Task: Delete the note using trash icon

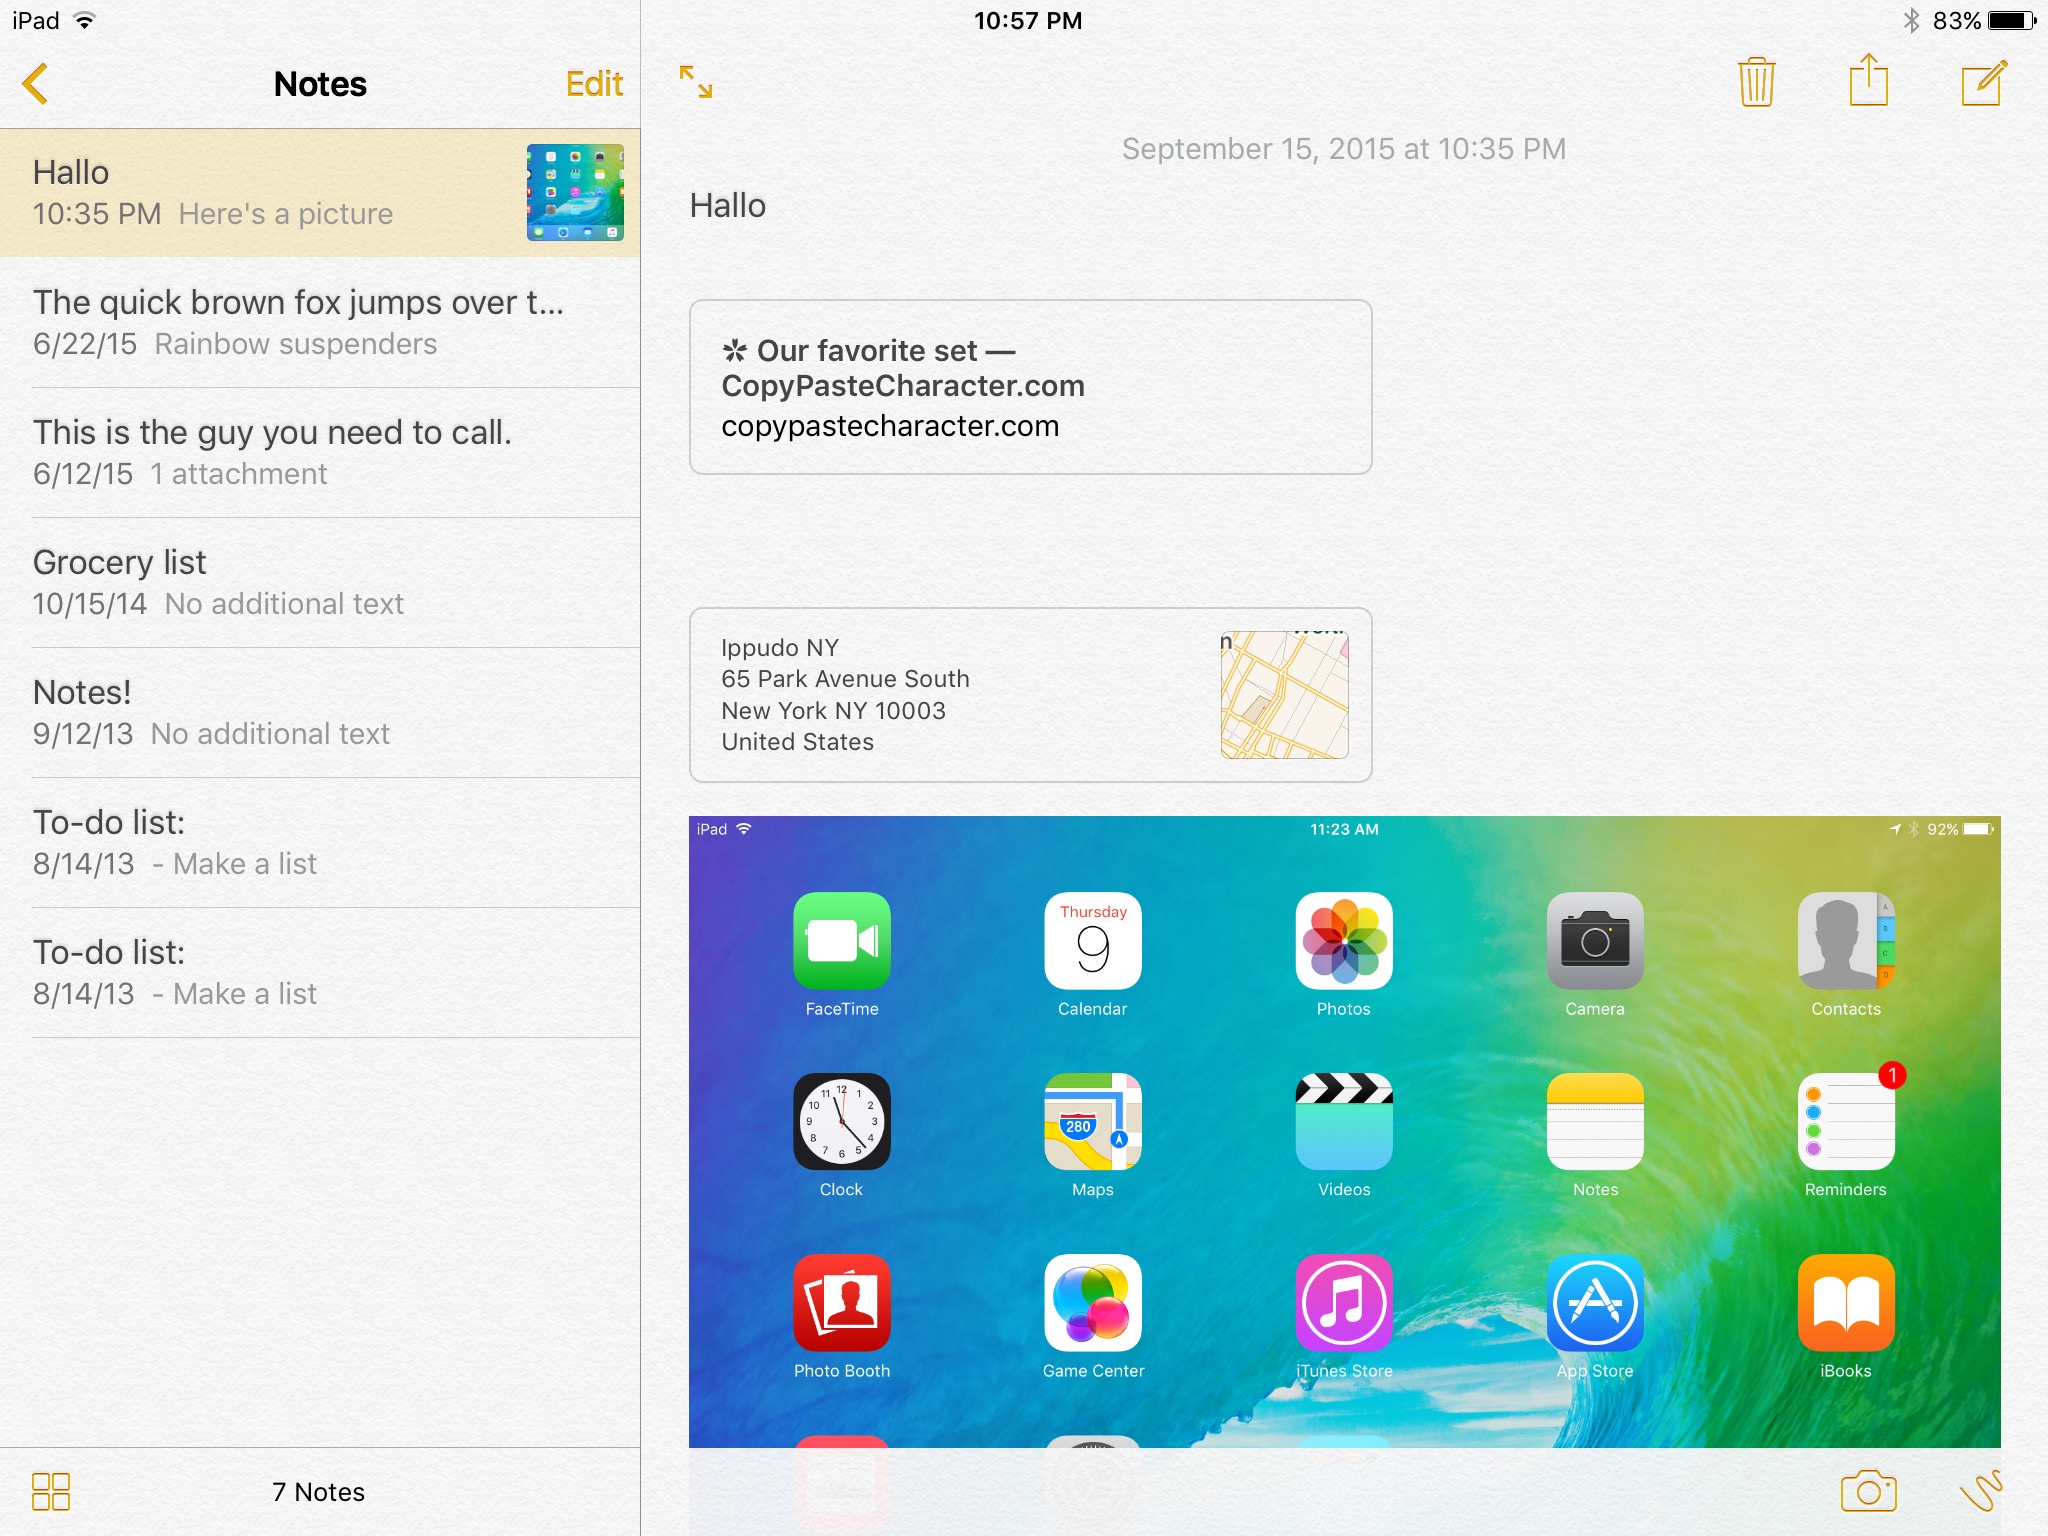Action: pos(1756,82)
